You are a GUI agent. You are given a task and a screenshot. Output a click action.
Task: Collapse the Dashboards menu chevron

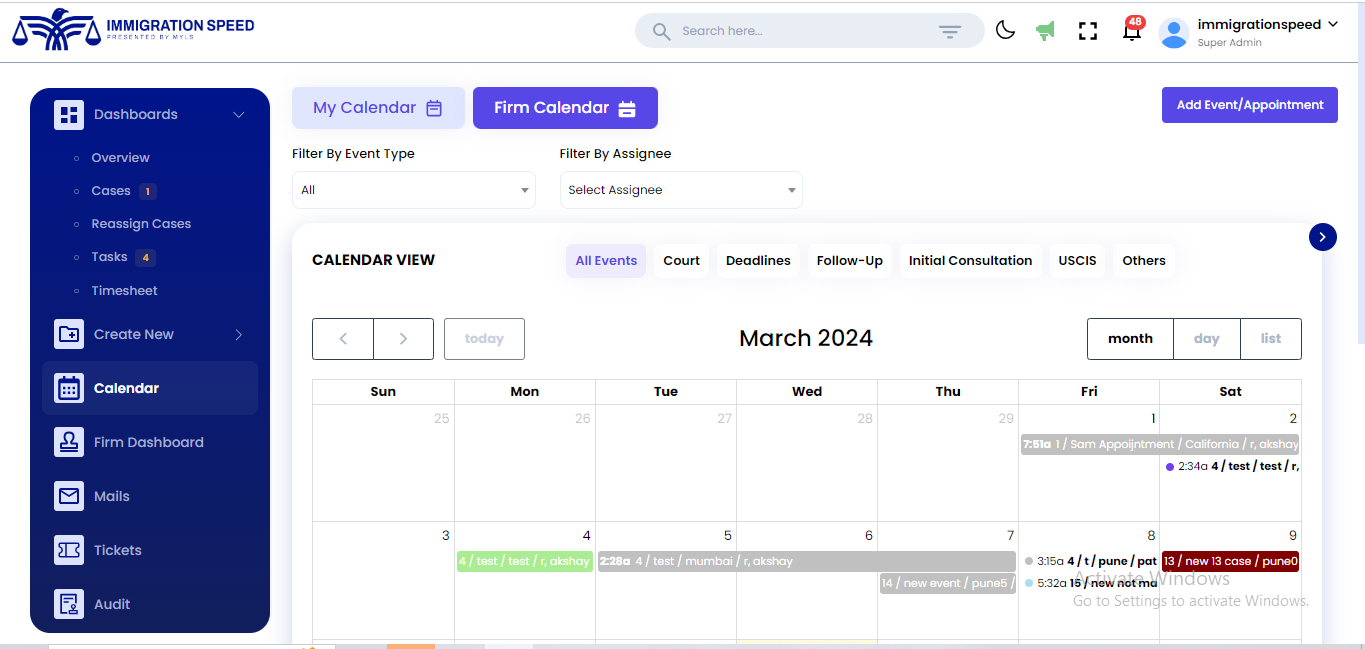(238, 115)
